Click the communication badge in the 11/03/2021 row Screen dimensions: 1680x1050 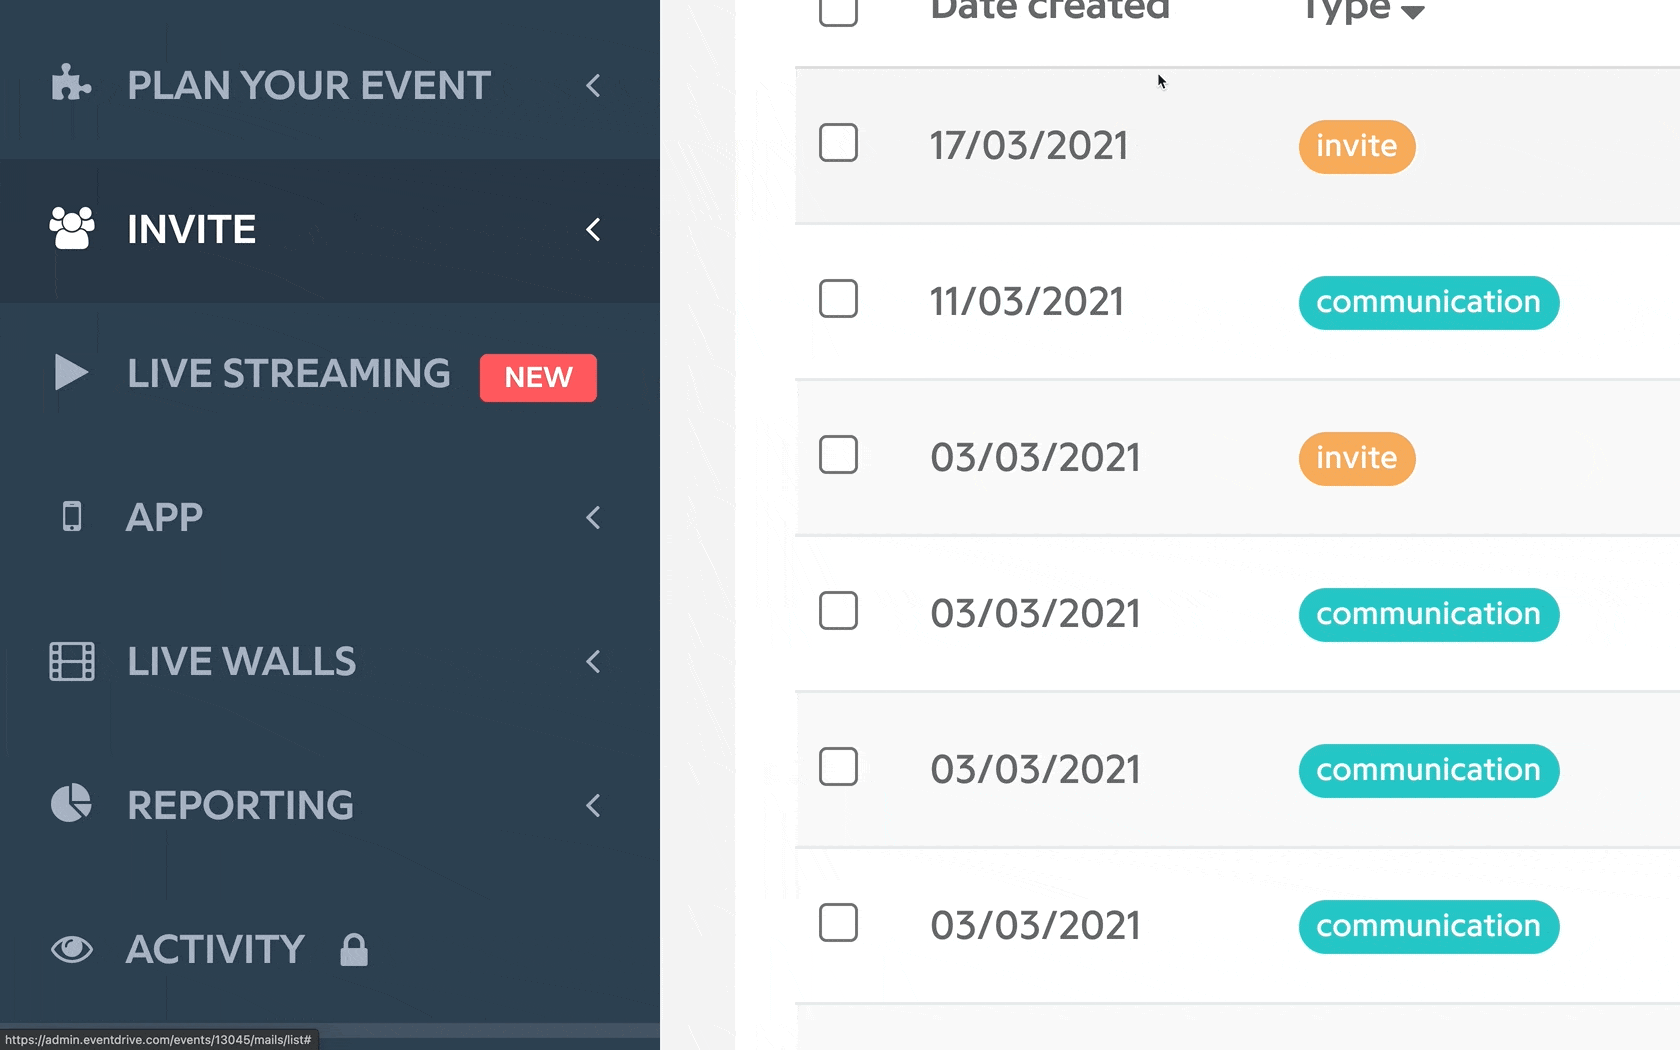tap(1429, 303)
